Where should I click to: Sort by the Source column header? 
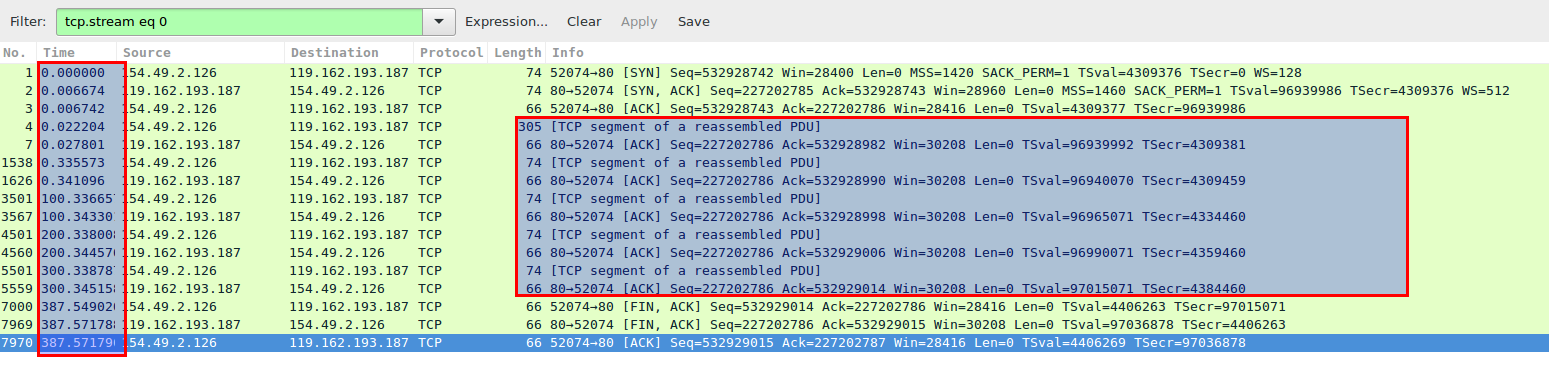click(x=200, y=53)
